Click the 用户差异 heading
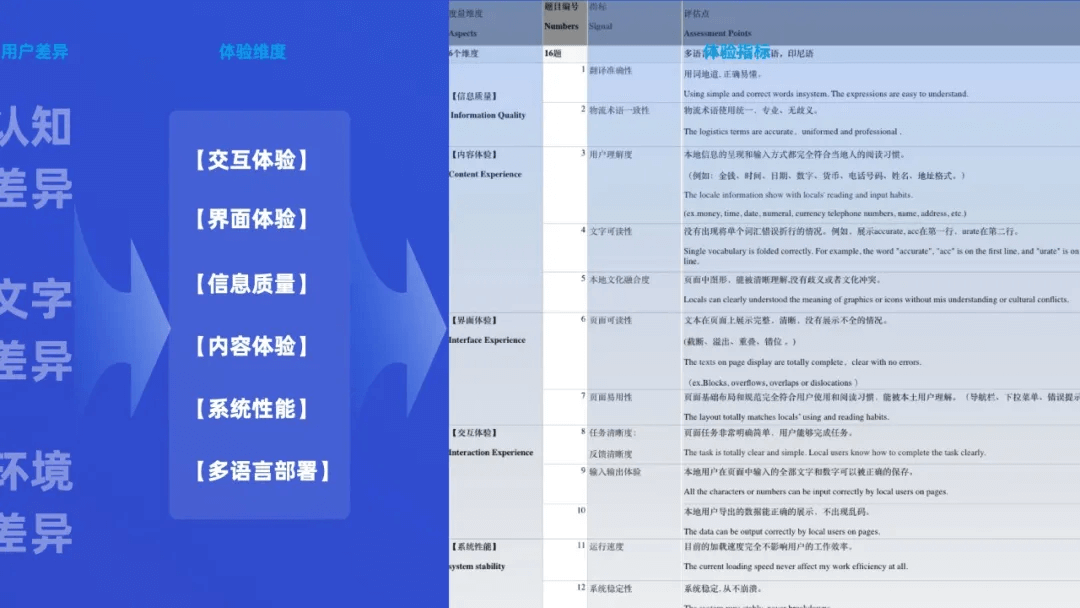Screen dimensions: 1080x608 coord(34,52)
